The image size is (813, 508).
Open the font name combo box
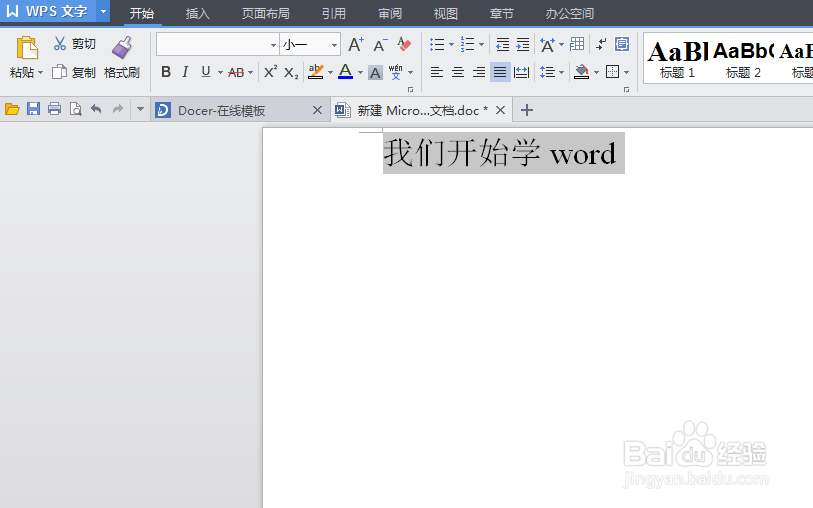click(x=218, y=45)
